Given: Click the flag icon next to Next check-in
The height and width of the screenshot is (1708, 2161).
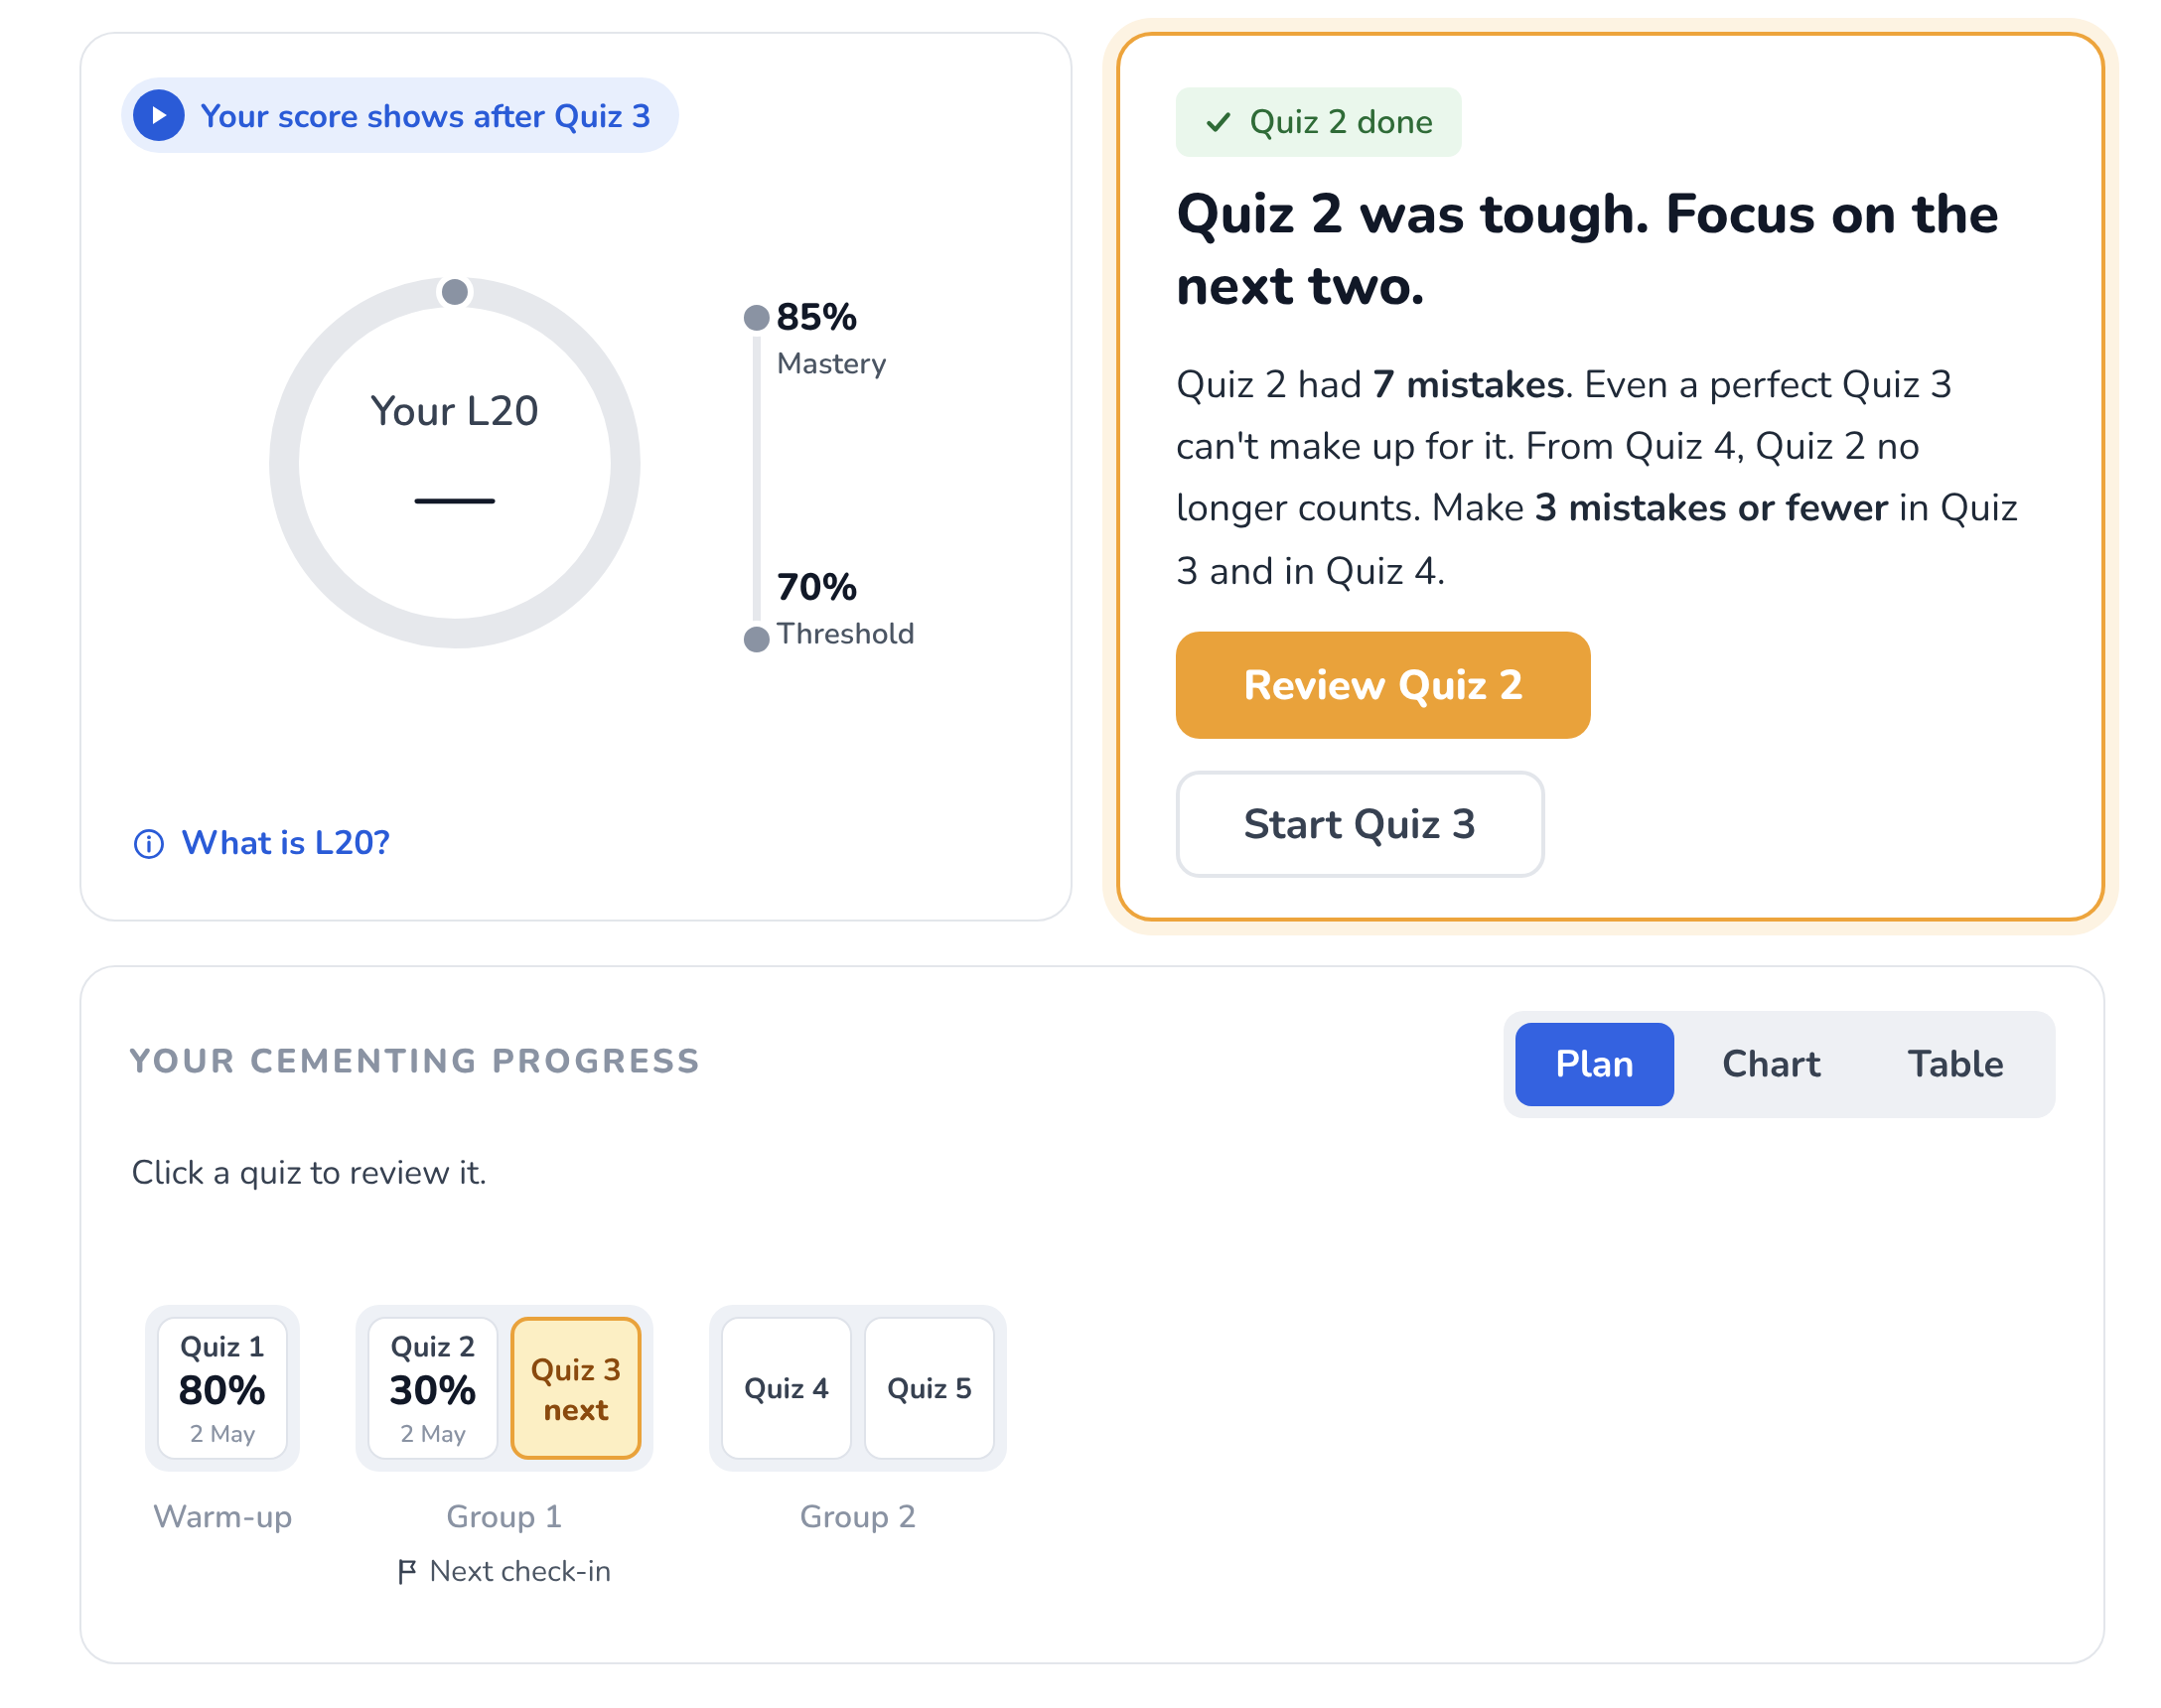Looking at the screenshot, I should [406, 1572].
